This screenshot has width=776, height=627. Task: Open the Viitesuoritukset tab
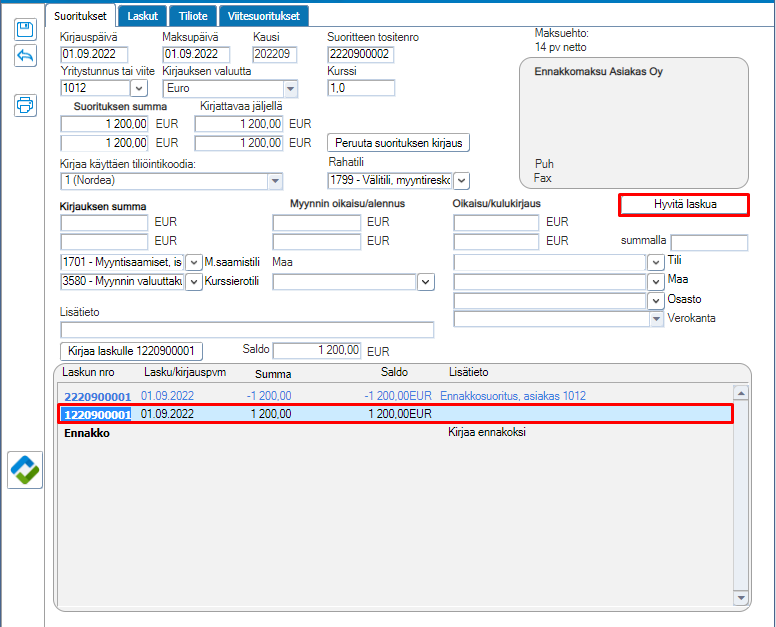(x=264, y=16)
